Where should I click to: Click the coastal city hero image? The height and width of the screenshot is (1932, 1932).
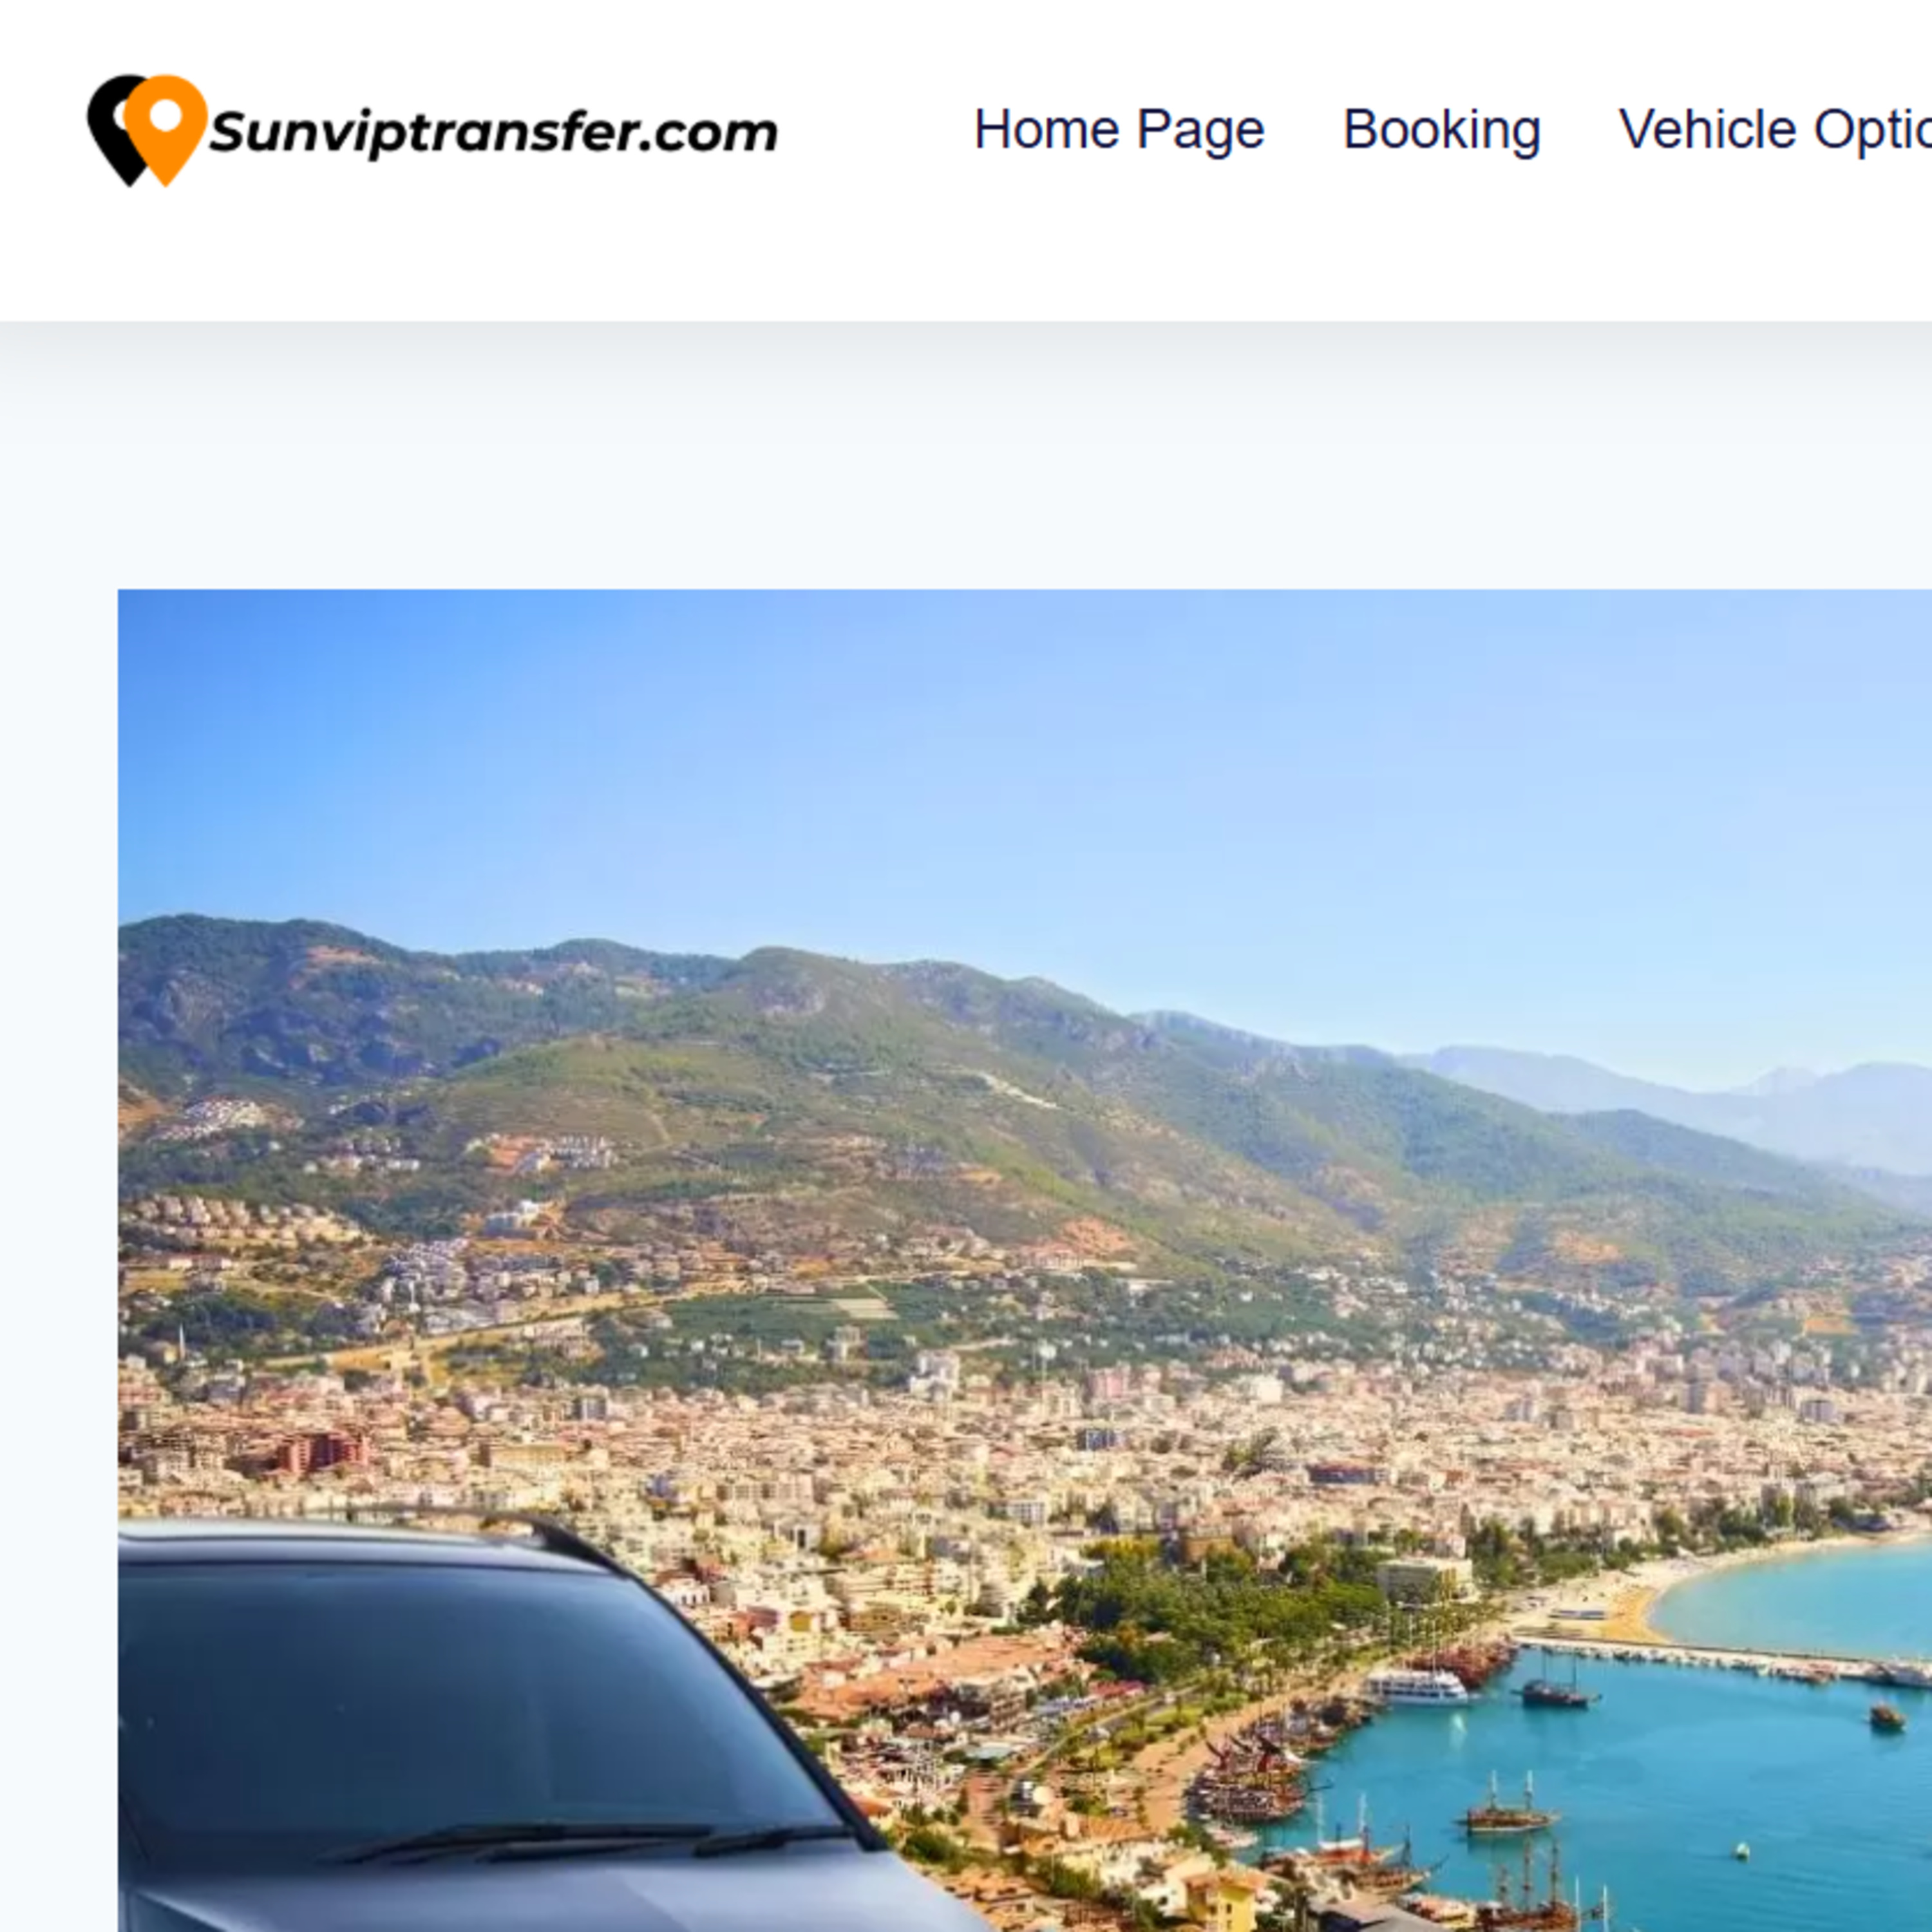coord(1025,1260)
